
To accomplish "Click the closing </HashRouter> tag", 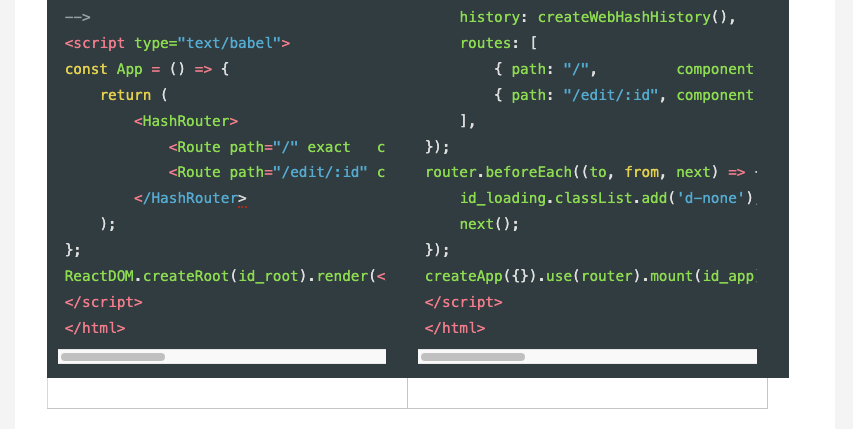I will 190,198.
